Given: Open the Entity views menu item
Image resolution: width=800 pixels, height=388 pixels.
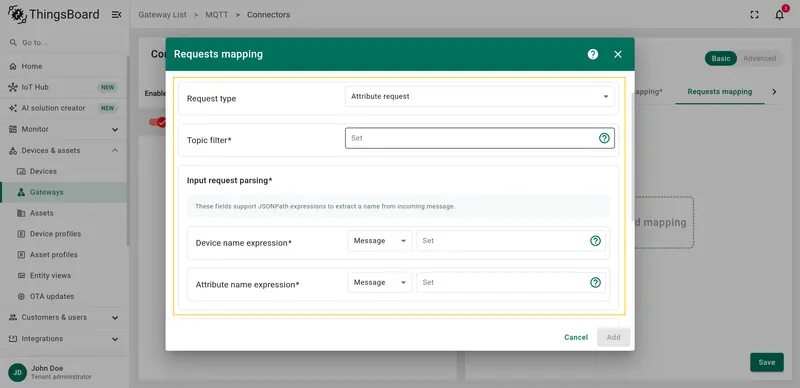Looking at the screenshot, I should [63, 276].
